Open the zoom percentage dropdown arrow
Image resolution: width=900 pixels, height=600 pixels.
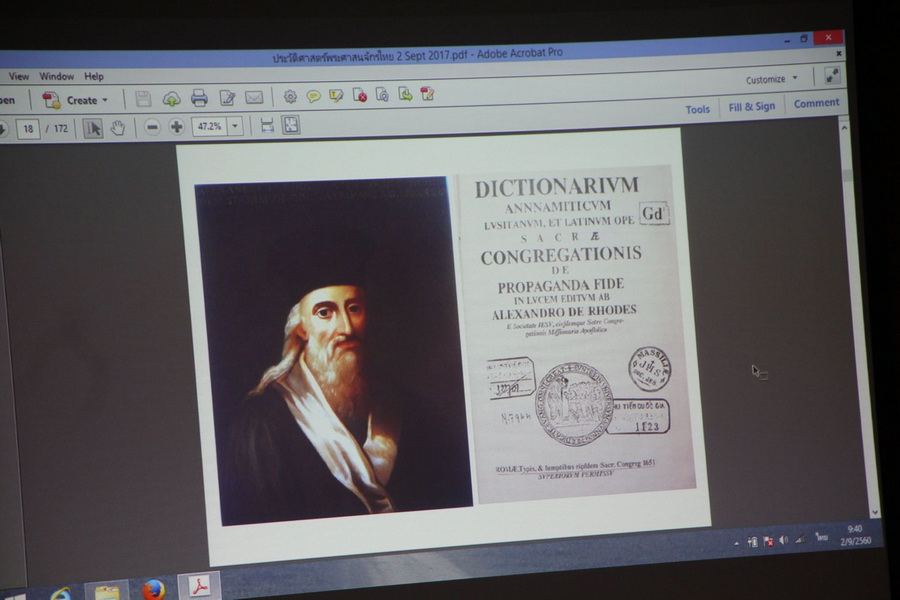pos(235,126)
